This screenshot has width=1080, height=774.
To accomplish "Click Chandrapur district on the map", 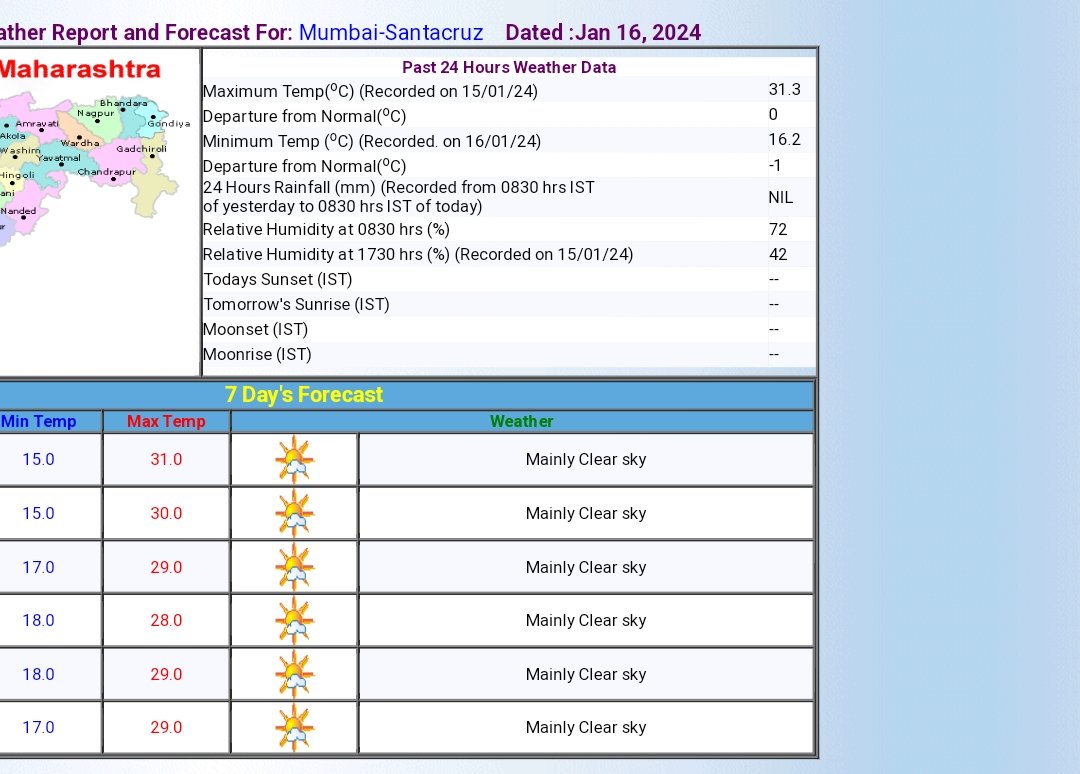I will (x=107, y=171).
